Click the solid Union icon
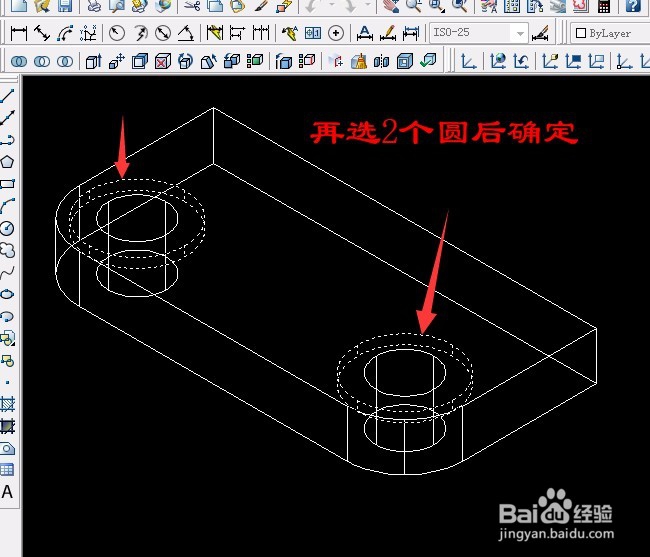Screen dimensions: 650x557 (x=19, y=62)
